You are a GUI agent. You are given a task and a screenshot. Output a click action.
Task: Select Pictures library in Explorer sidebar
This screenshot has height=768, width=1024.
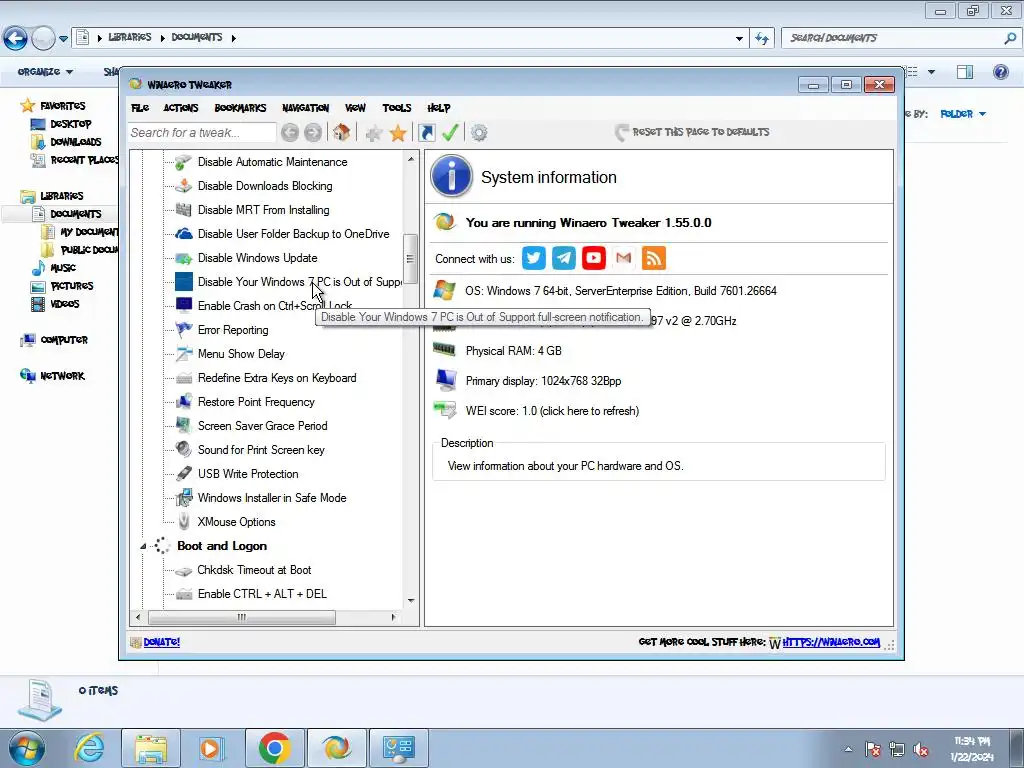tap(72, 286)
